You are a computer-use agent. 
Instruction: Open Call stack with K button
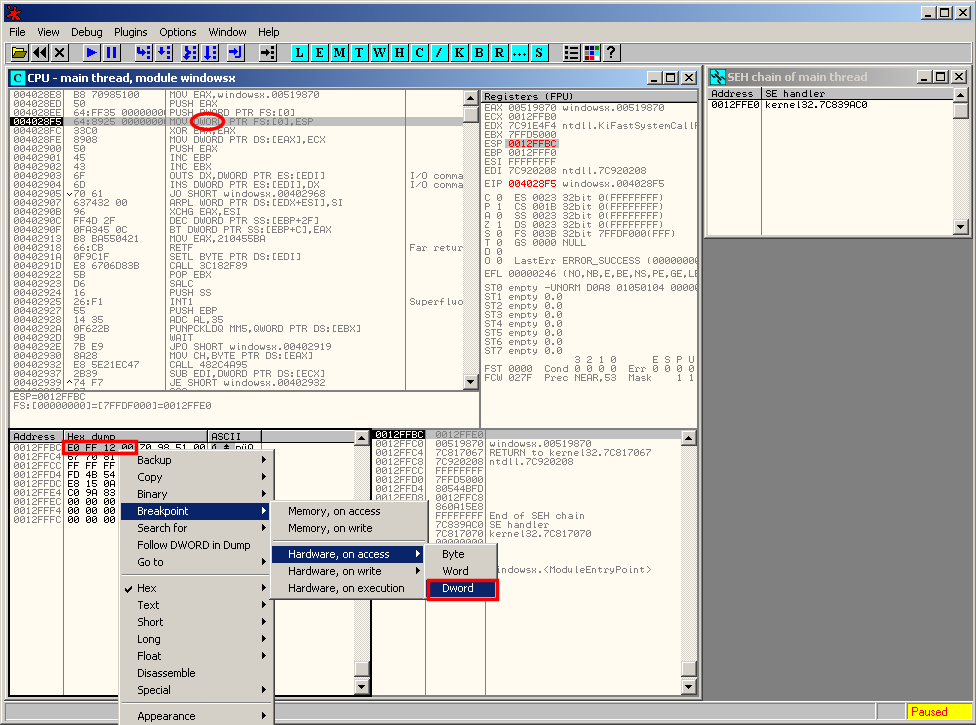pyautogui.click(x=460, y=52)
